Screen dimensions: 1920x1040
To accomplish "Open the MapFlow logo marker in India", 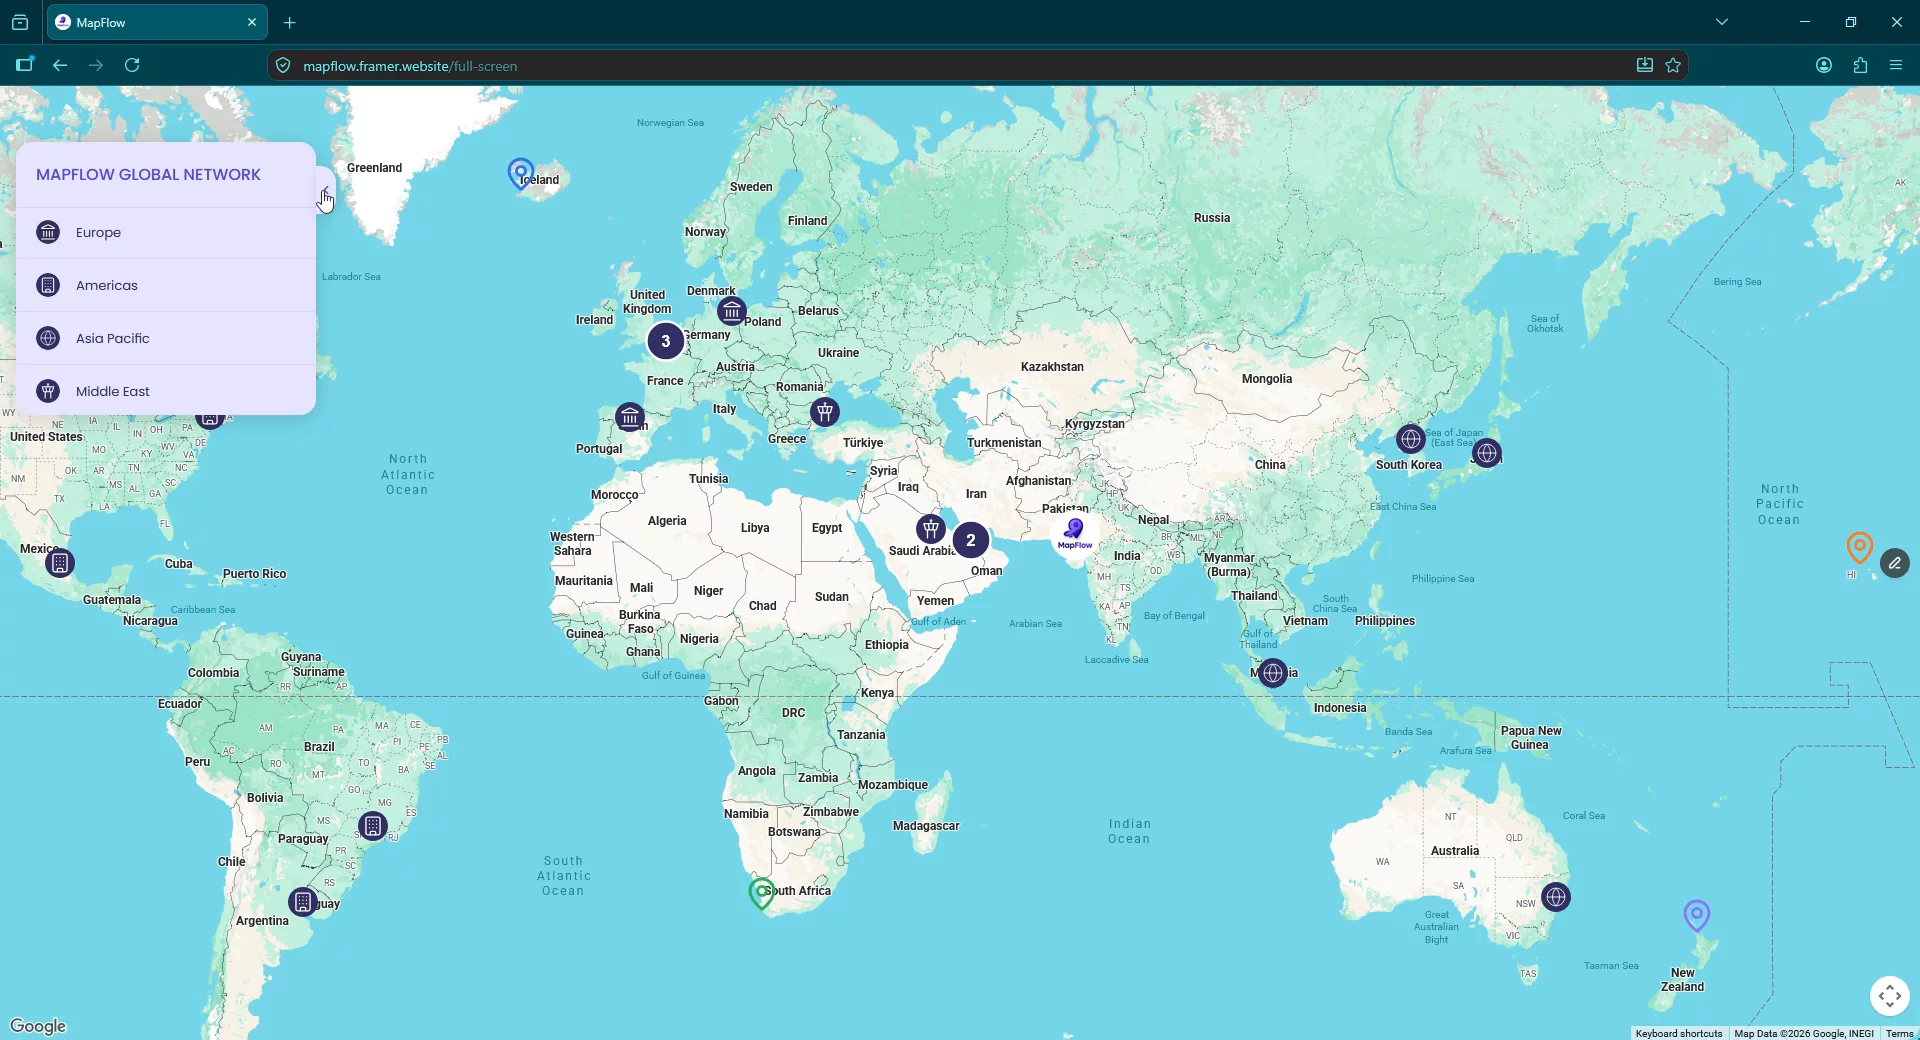I will (x=1075, y=533).
